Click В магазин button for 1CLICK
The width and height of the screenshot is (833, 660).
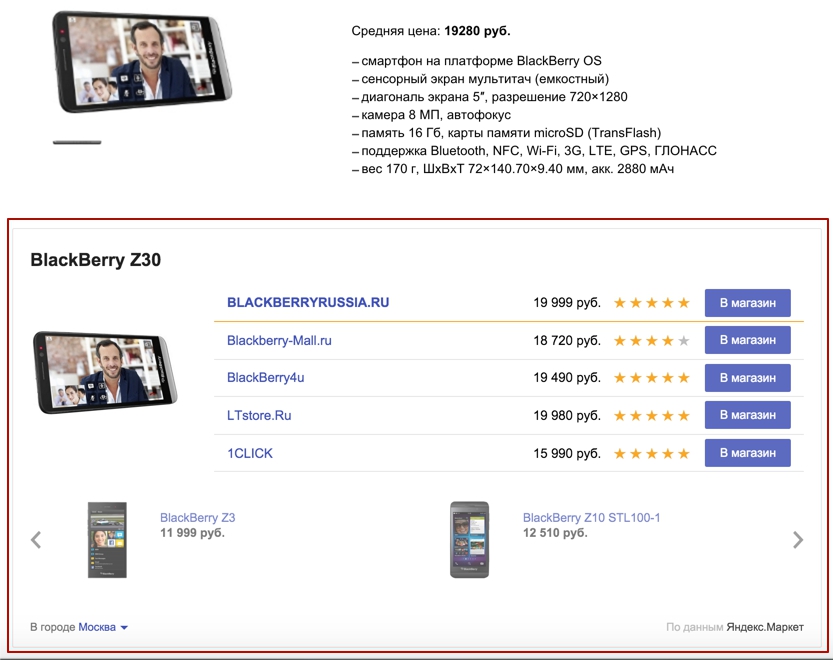[747, 453]
